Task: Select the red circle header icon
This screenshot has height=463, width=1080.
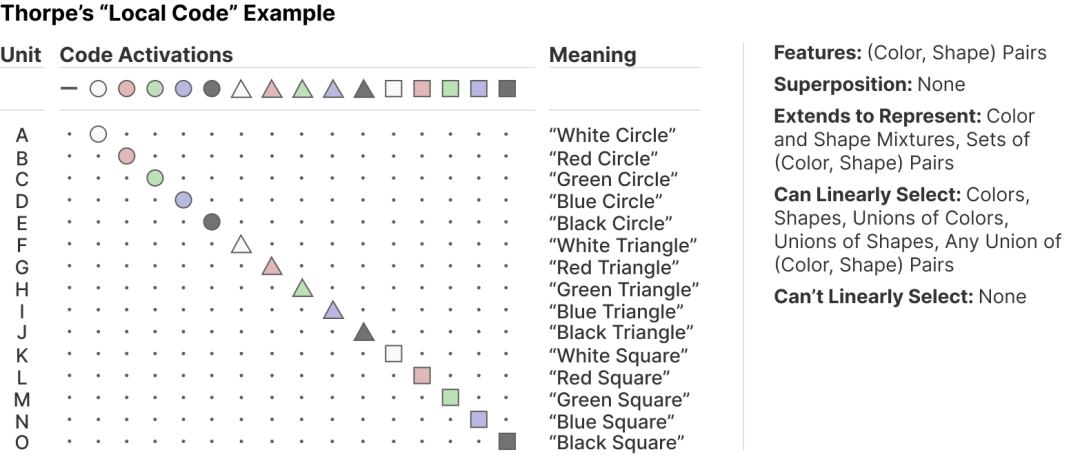Action: point(127,88)
